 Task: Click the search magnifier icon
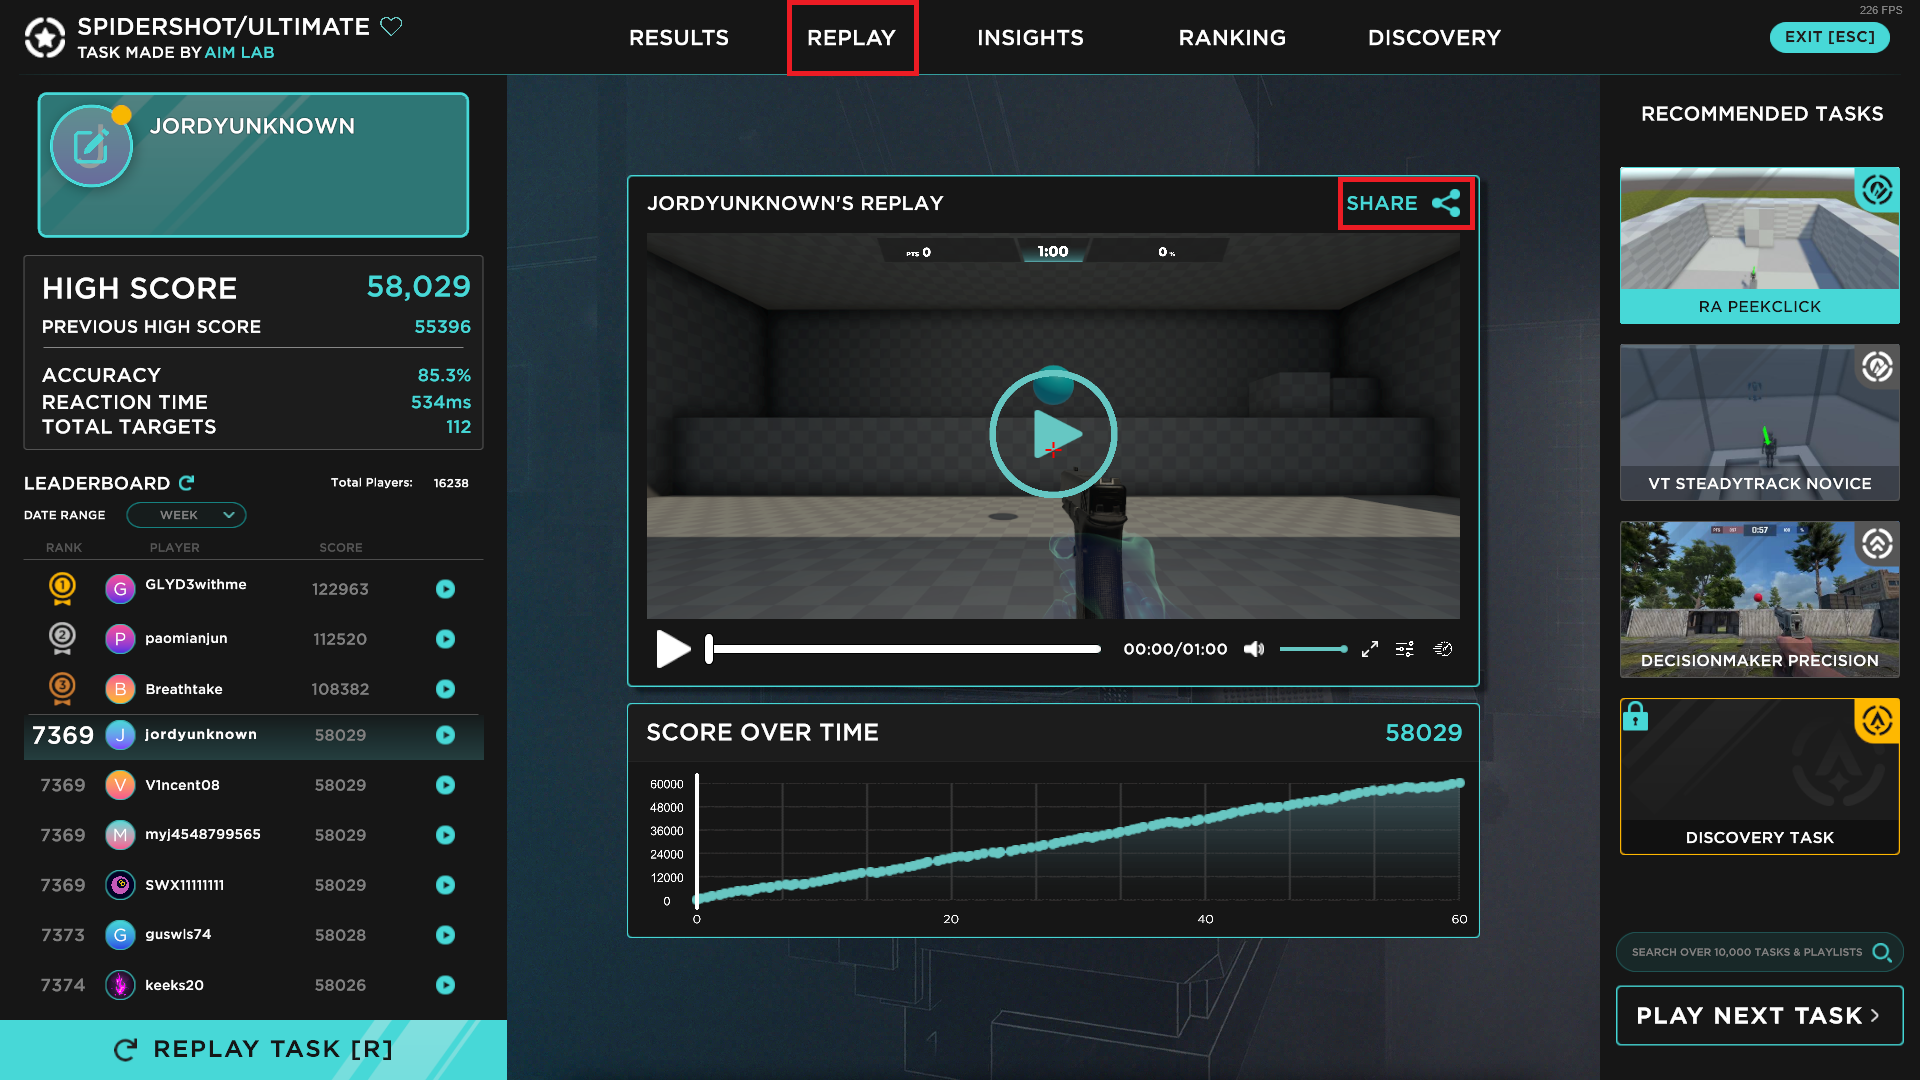[x=1882, y=952]
